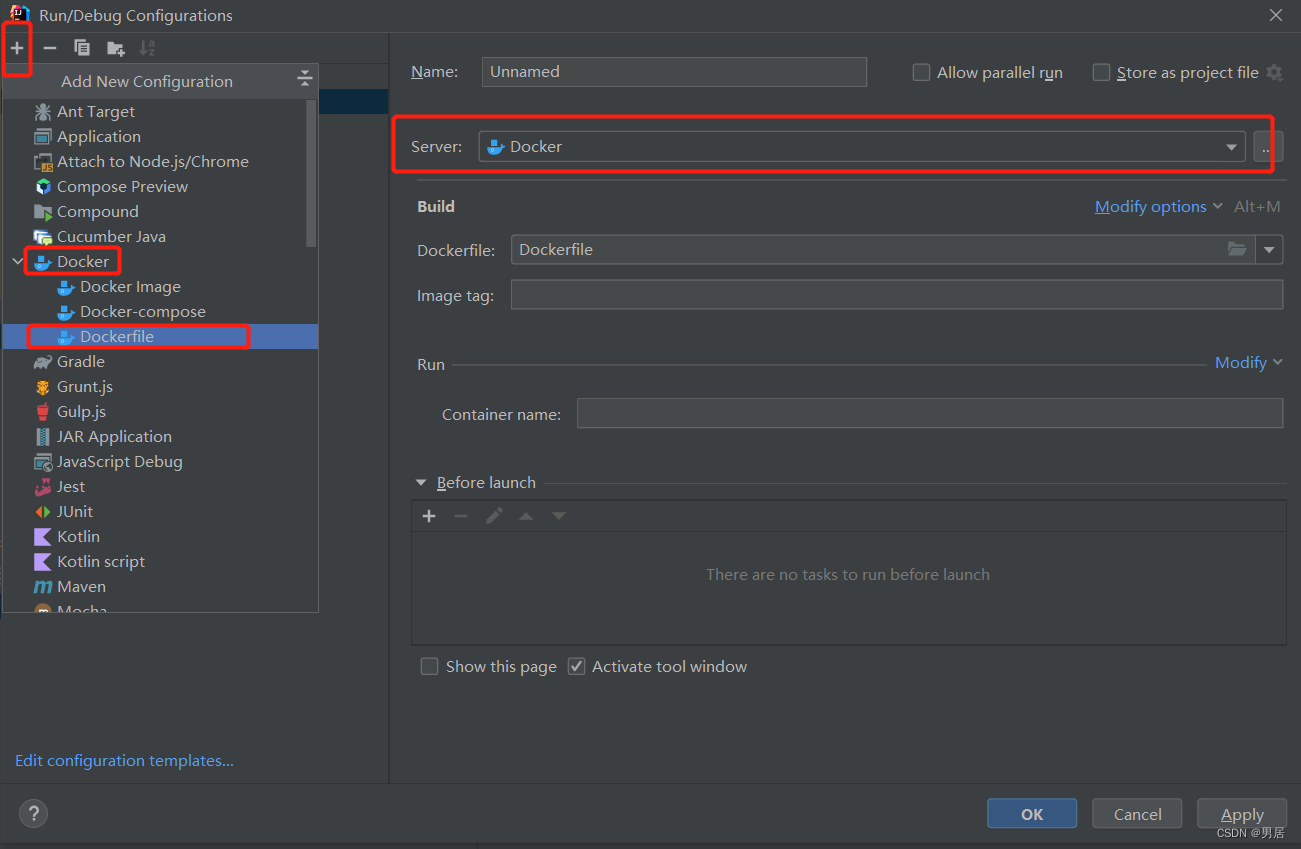Click the Name input field
Screen dimensions: 1301x849
[x=674, y=72]
